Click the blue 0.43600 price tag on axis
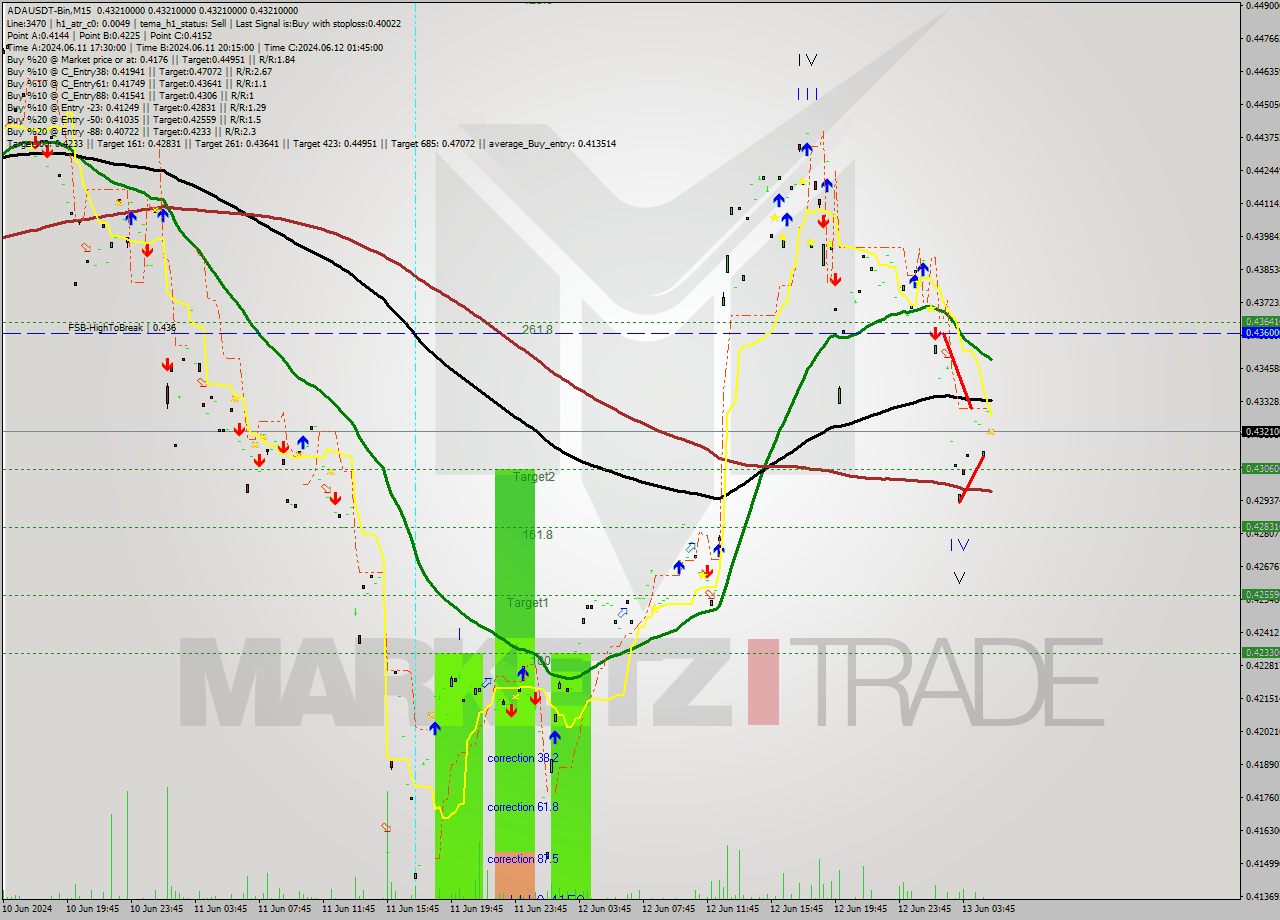Viewport: 1280px width, 920px height. point(1260,333)
